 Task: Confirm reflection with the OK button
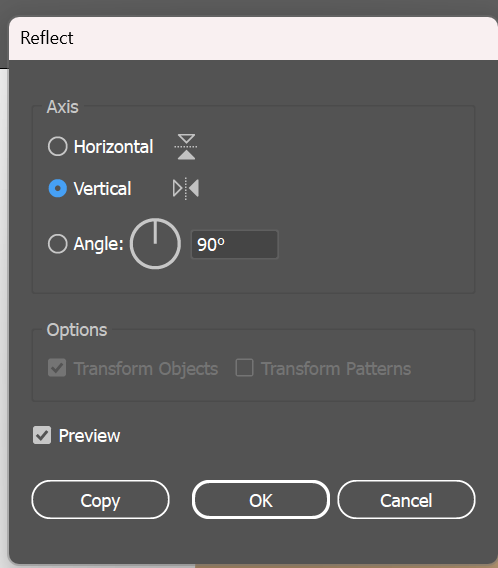(261, 500)
